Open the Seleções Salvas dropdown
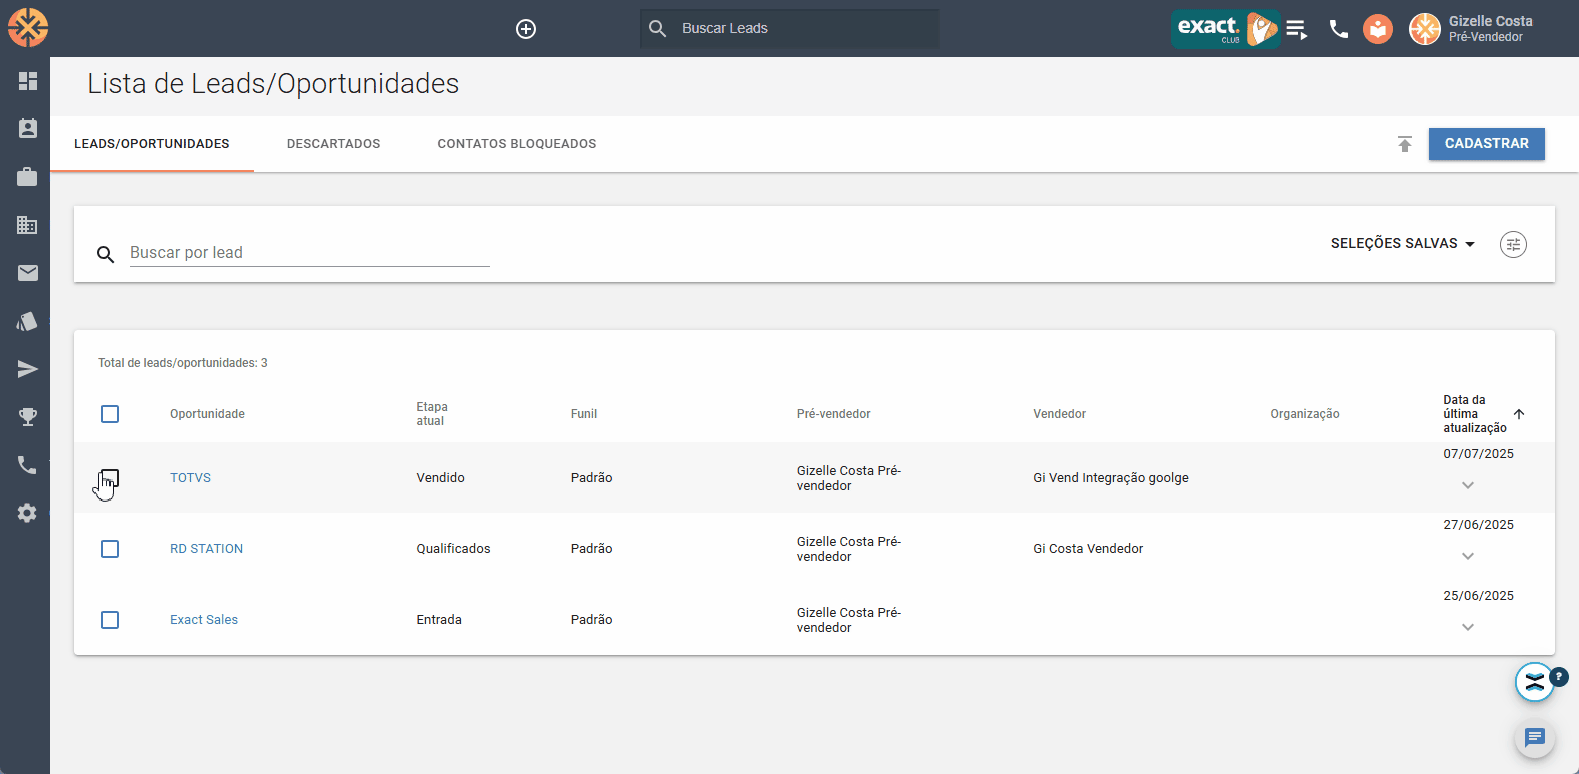The height and width of the screenshot is (774, 1579). (x=1403, y=244)
